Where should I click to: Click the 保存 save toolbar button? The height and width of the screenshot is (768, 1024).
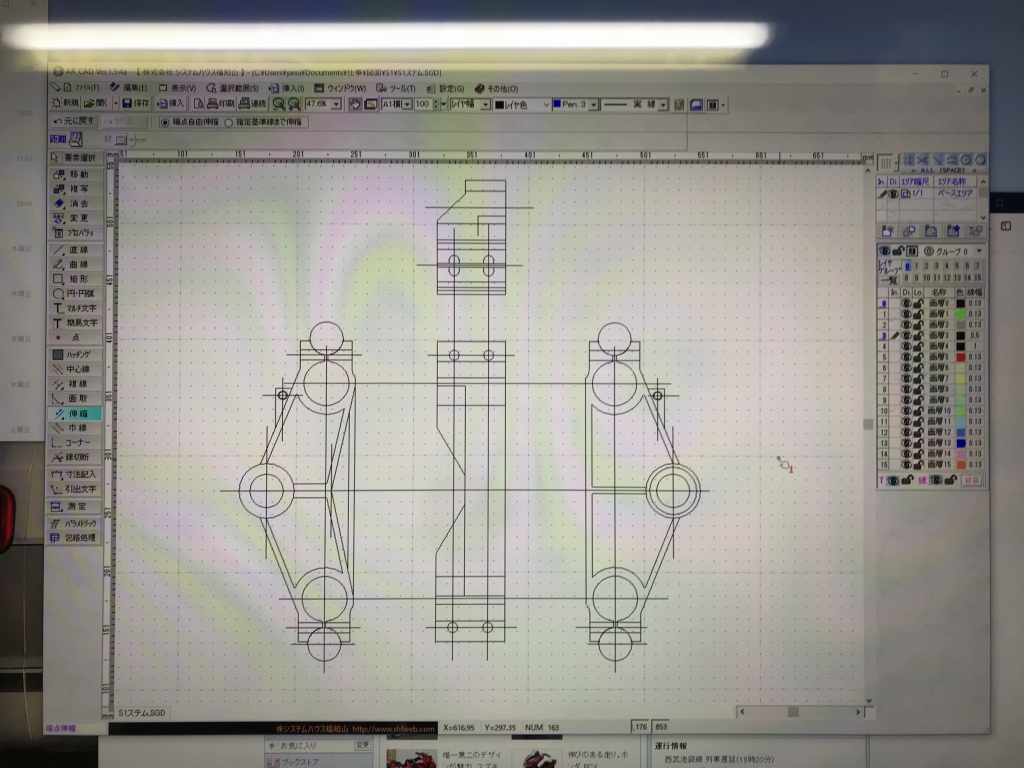[136, 103]
